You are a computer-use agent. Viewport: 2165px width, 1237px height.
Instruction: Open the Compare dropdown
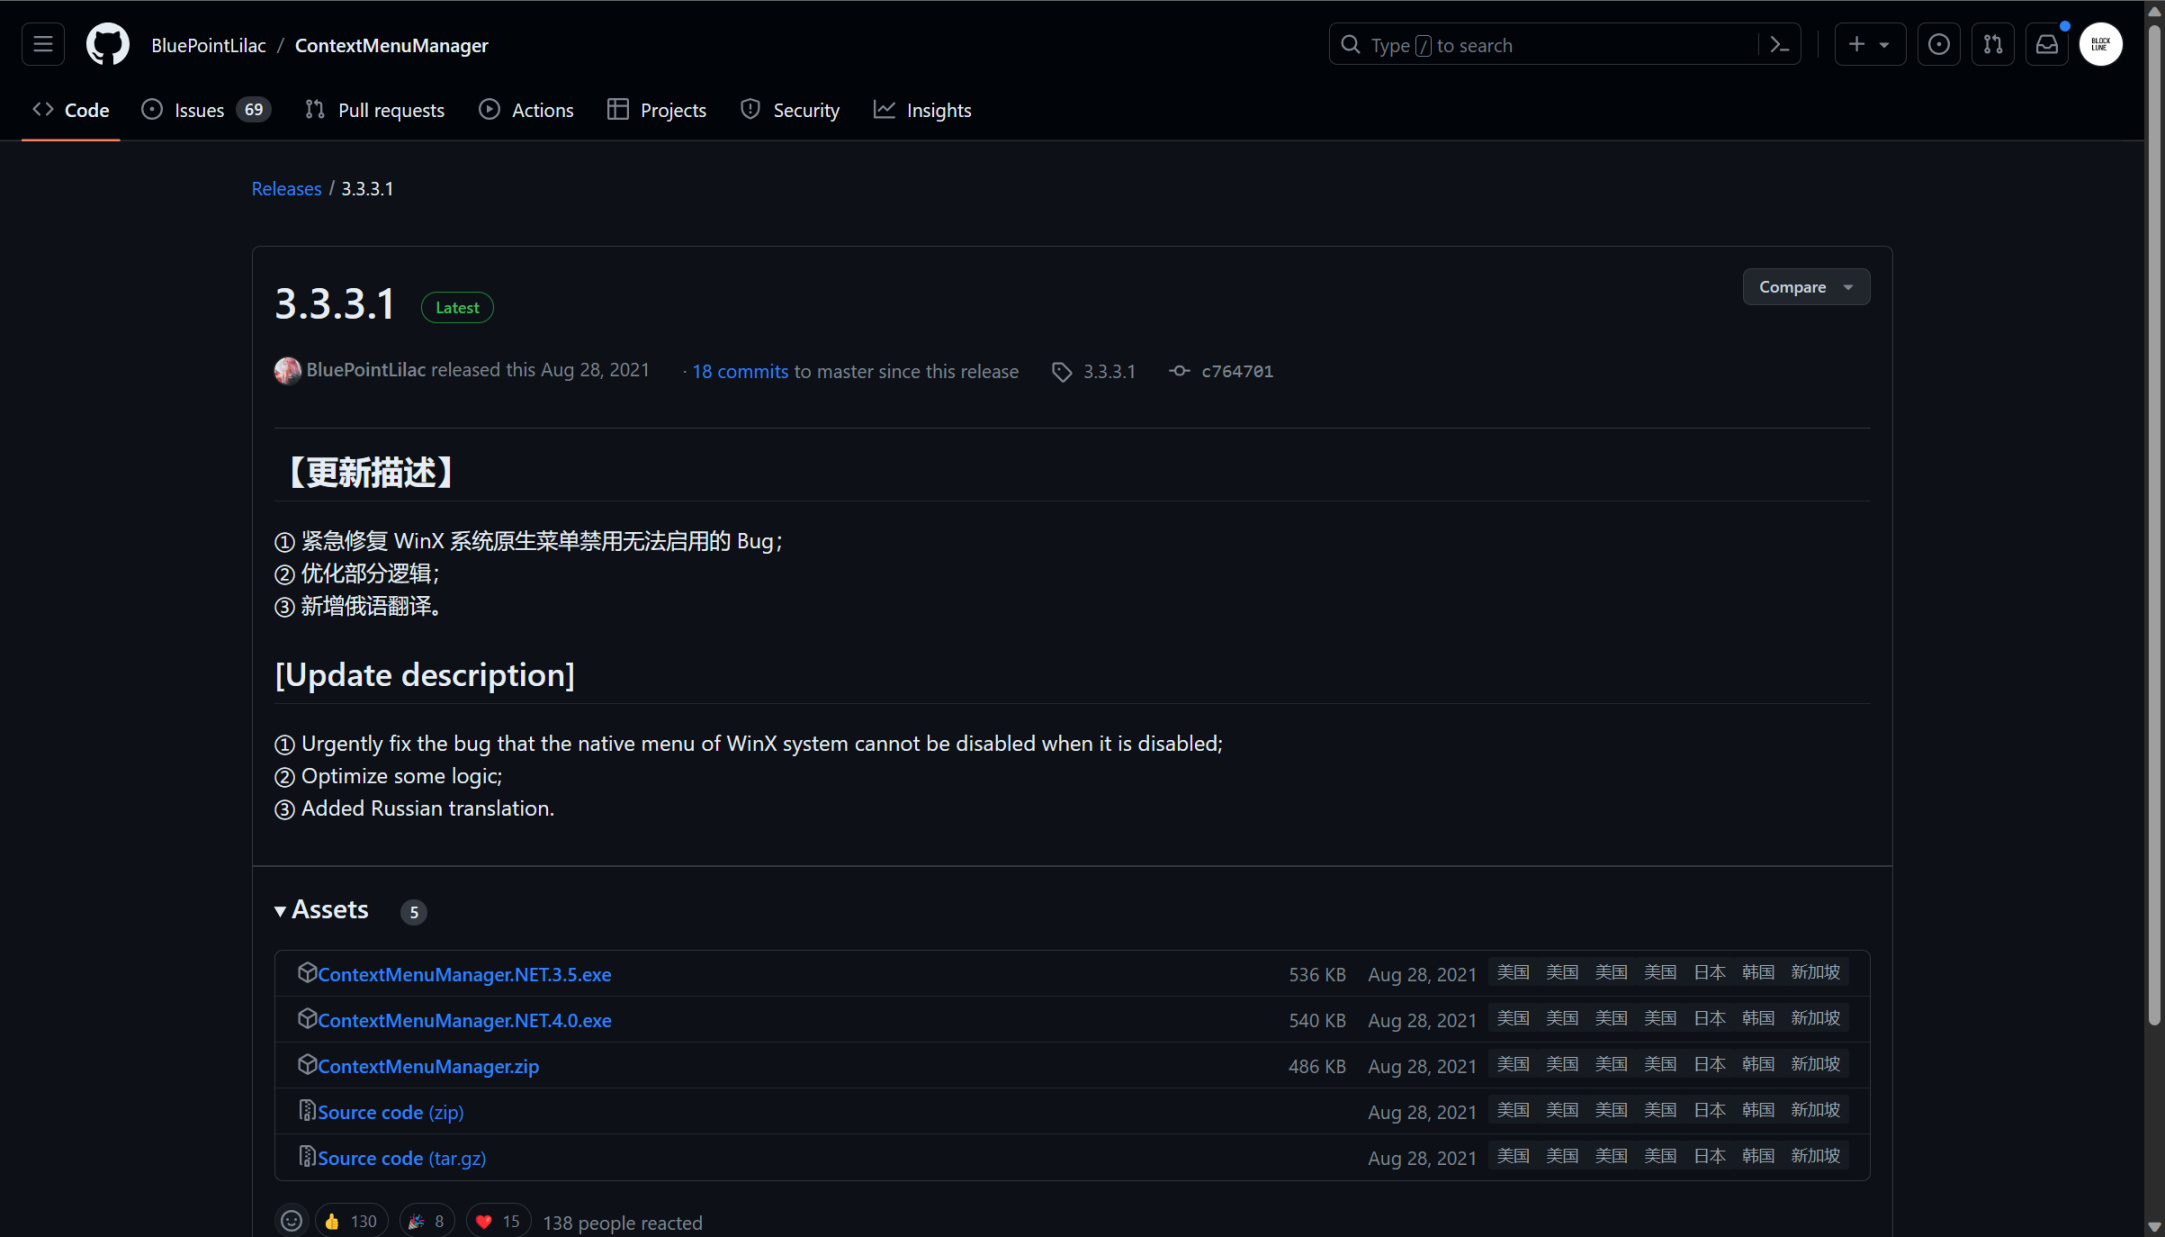pos(1805,287)
